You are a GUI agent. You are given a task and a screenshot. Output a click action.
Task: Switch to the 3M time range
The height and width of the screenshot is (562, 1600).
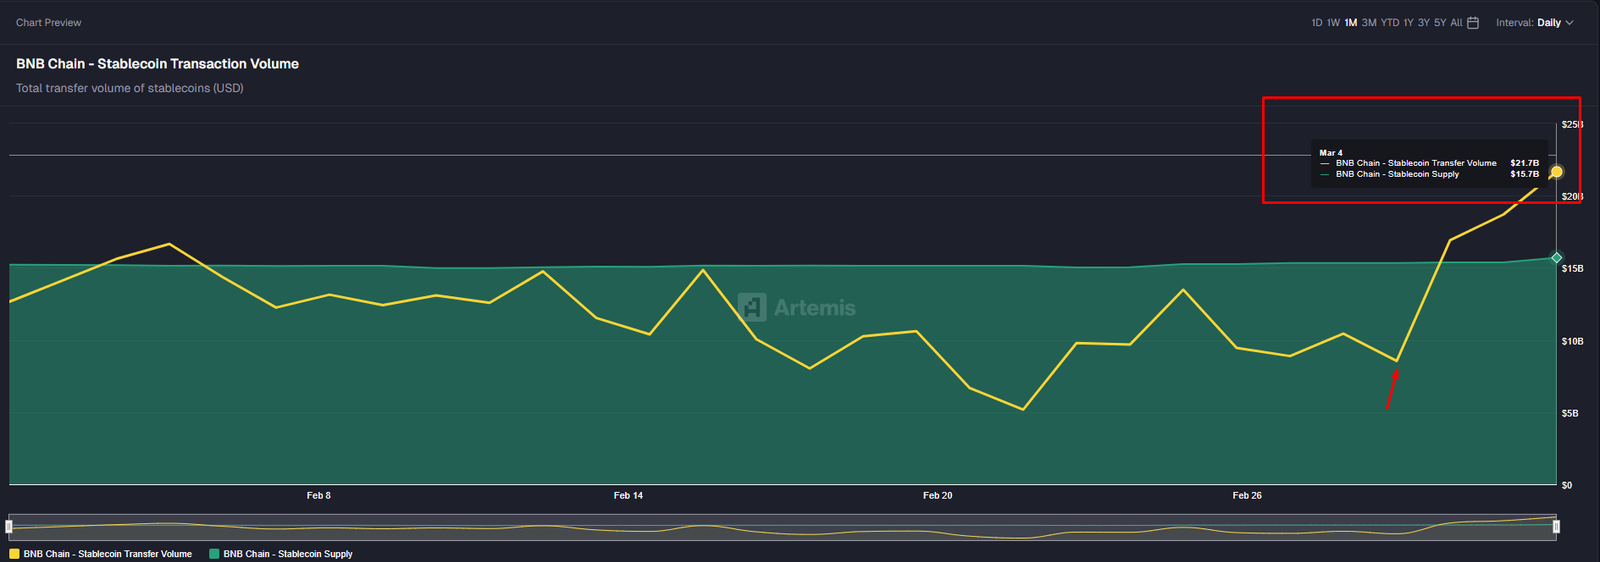1369,23
